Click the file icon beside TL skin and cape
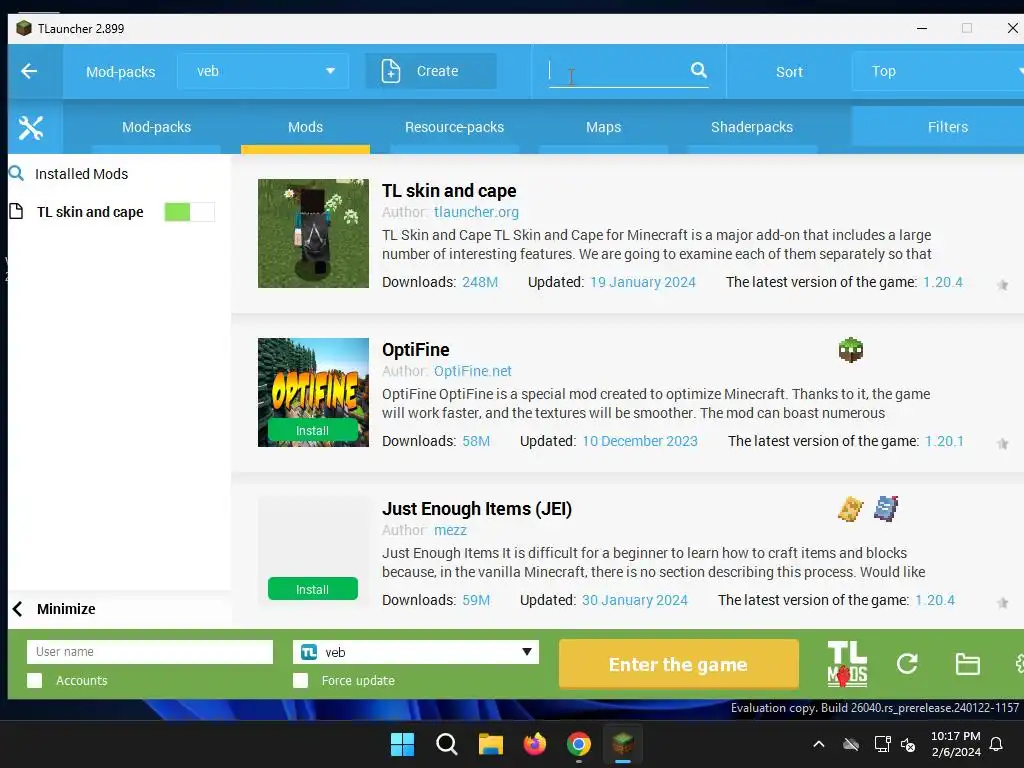 coord(16,212)
